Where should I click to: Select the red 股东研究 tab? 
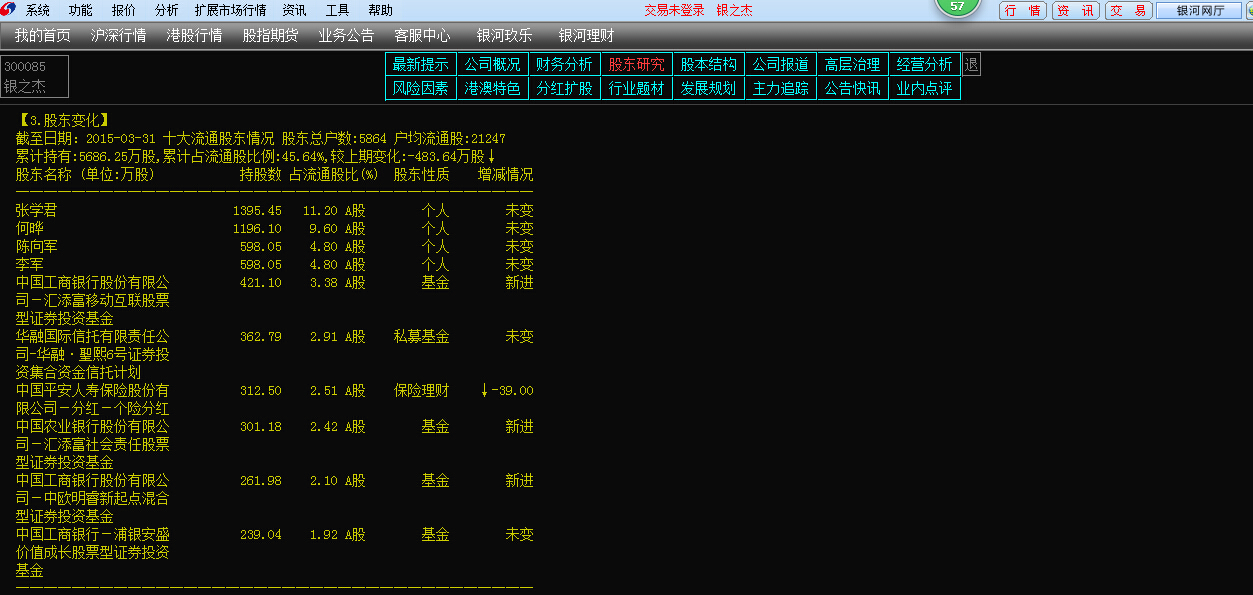(637, 64)
